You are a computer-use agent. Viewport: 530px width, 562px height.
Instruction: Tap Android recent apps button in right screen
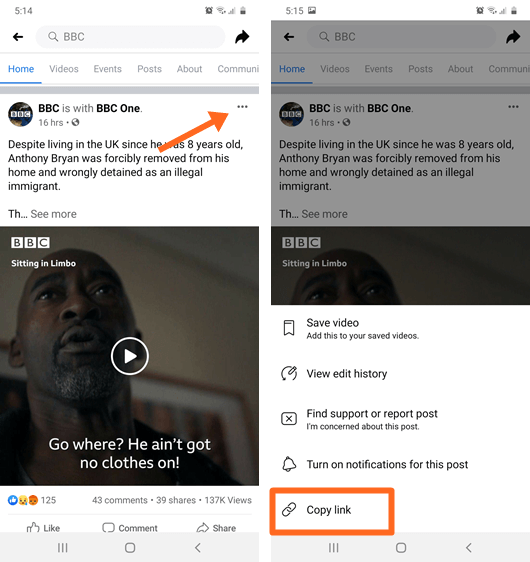334,548
